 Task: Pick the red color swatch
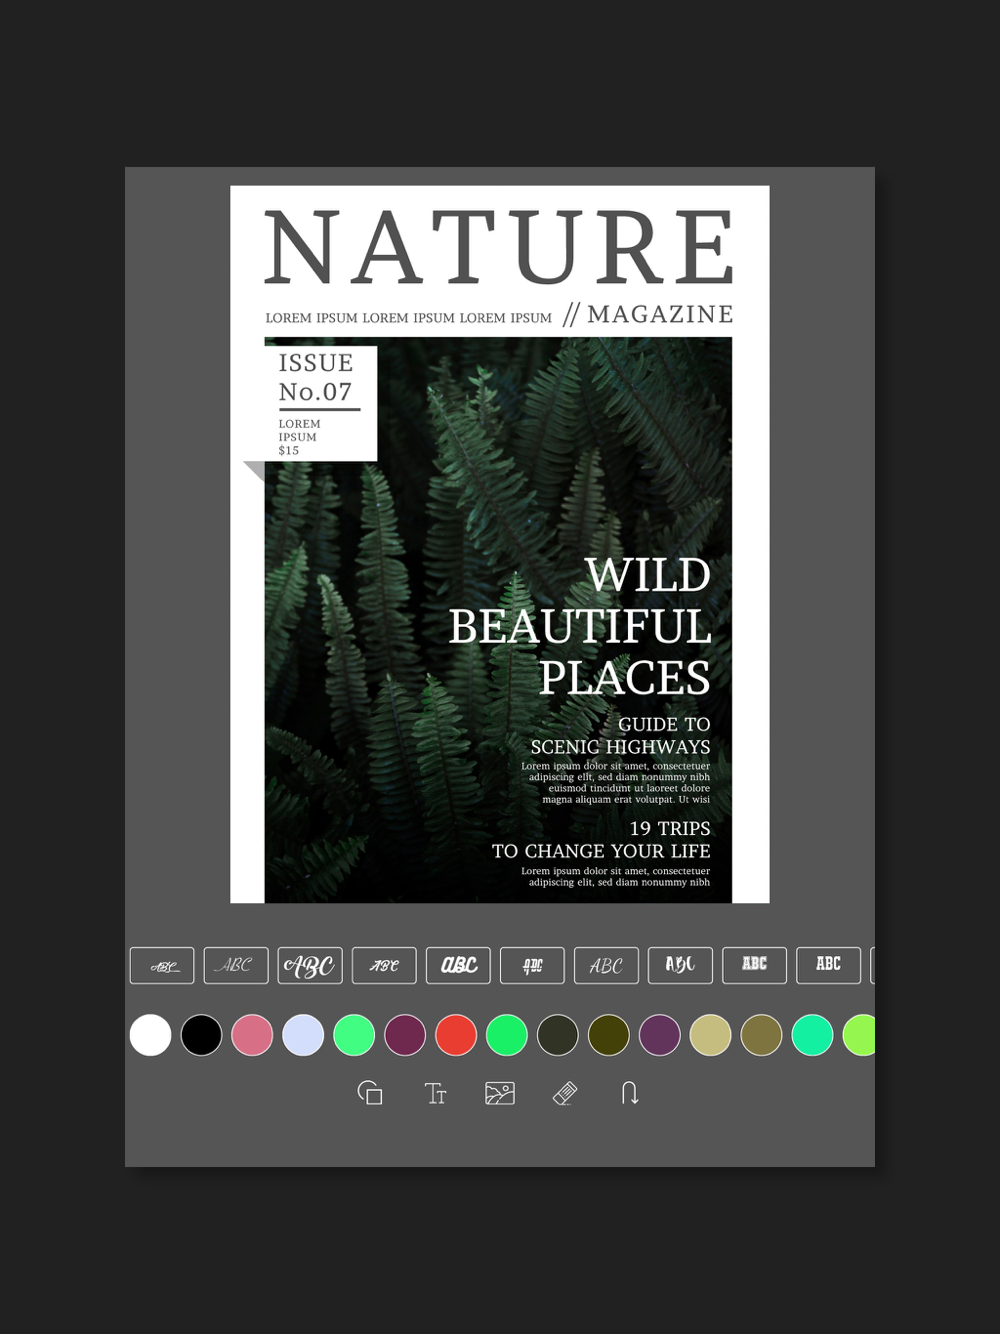[456, 1035]
